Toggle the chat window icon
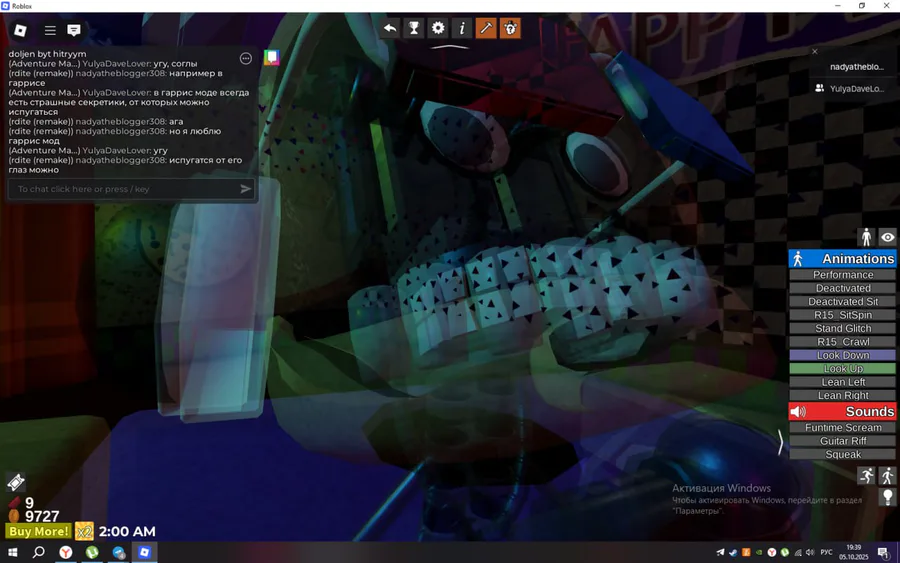Viewport: 900px width, 563px height. (x=73, y=30)
